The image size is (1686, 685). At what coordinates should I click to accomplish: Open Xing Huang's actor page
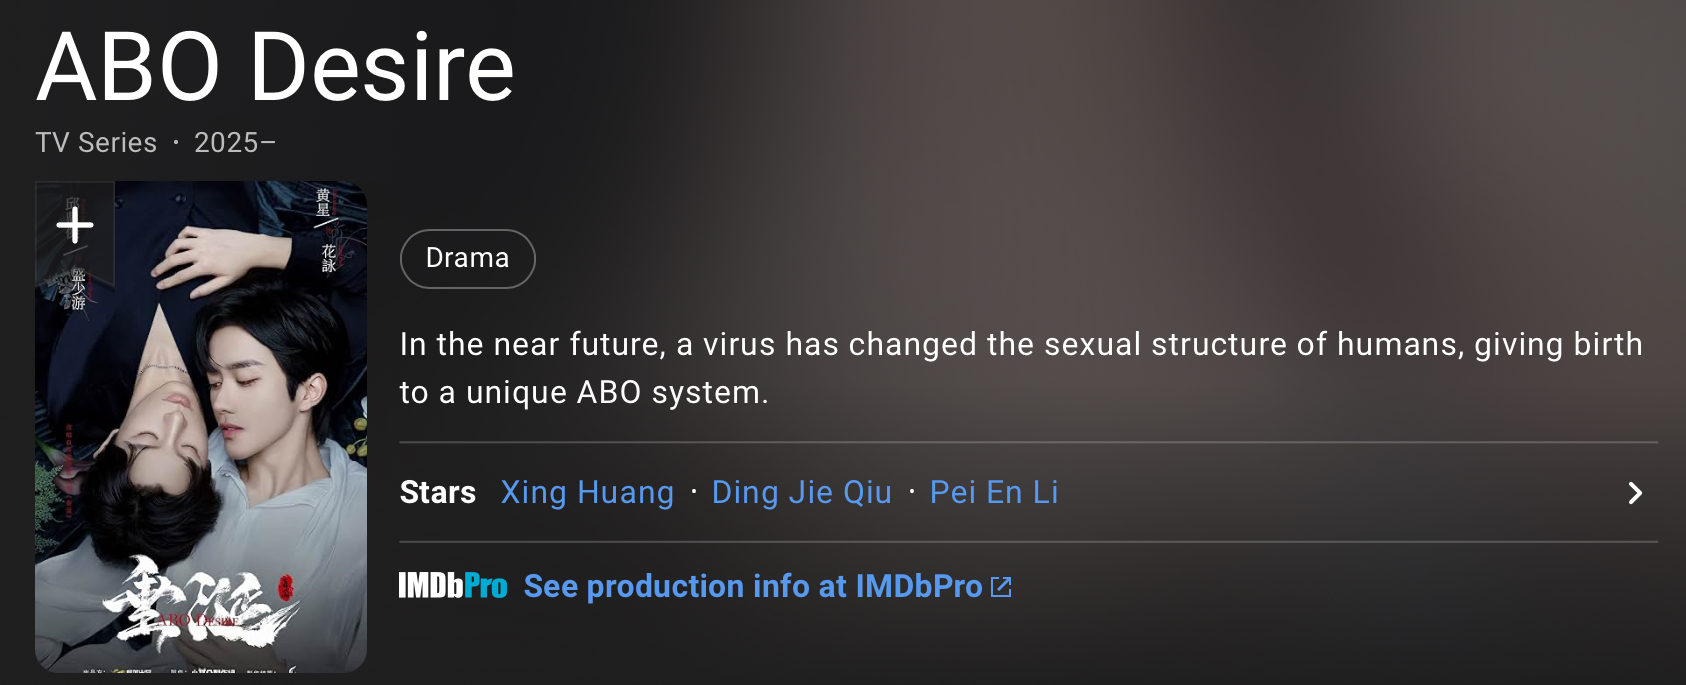click(x=587, y=493)
